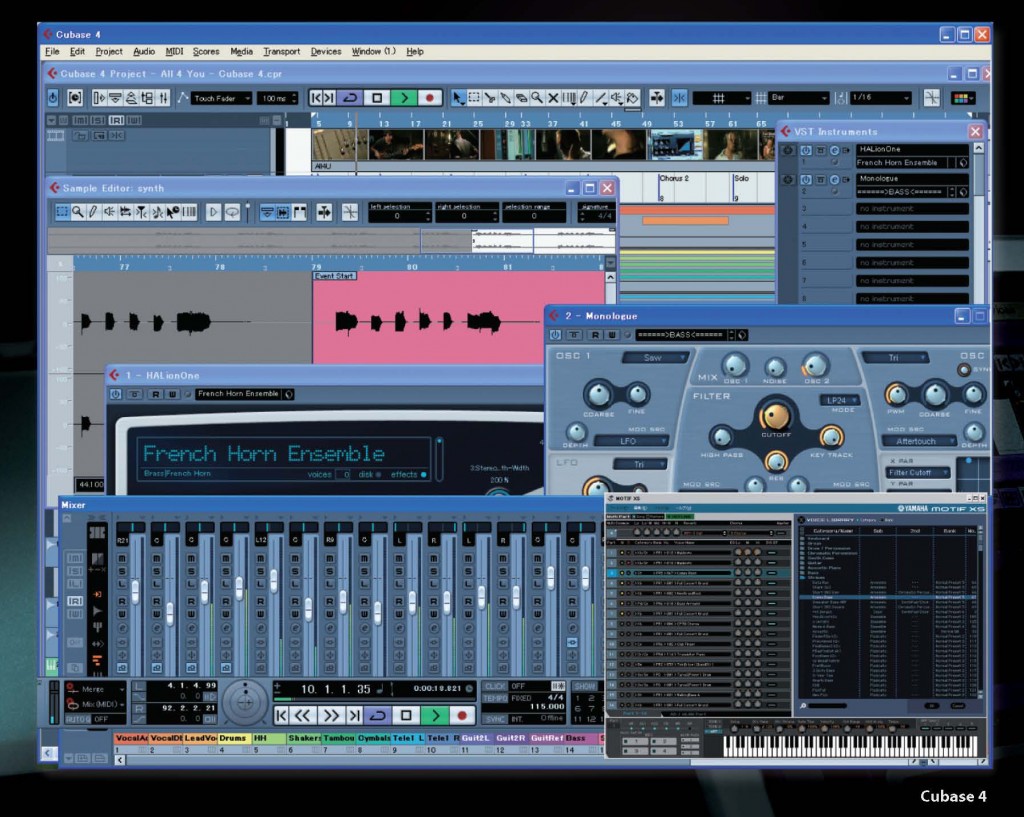Open the MIDI menu
Image resolution: width=1024 pixels, height=817 pixels.
tap(174, 51)
